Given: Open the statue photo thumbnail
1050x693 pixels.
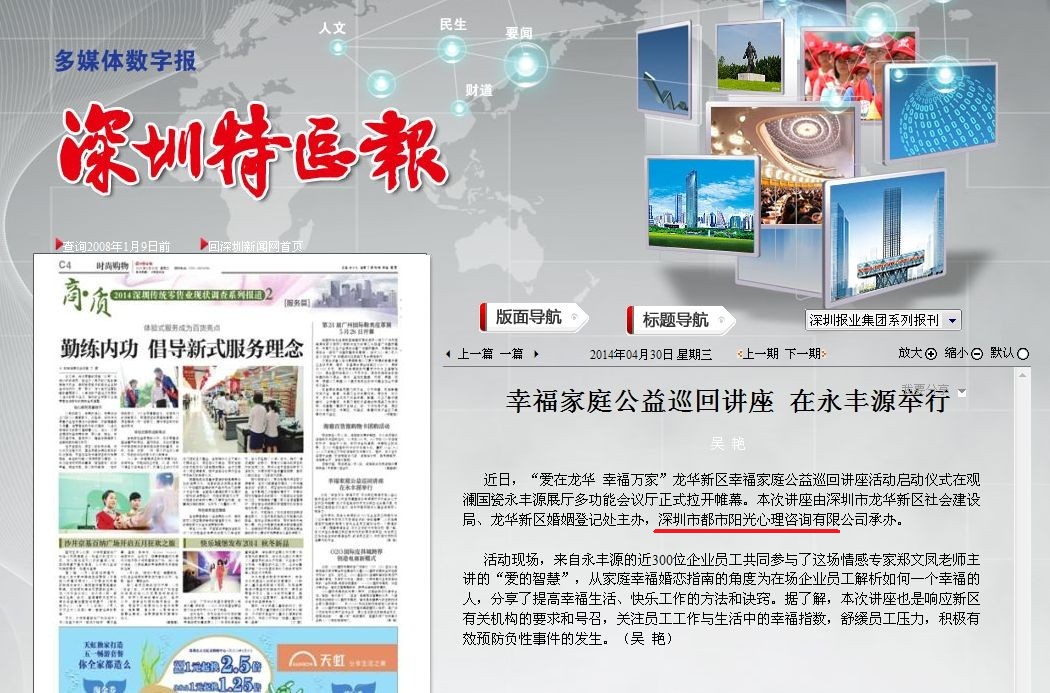Looking at the screenshot, I should pyautogui.click(x=749, y=58).
